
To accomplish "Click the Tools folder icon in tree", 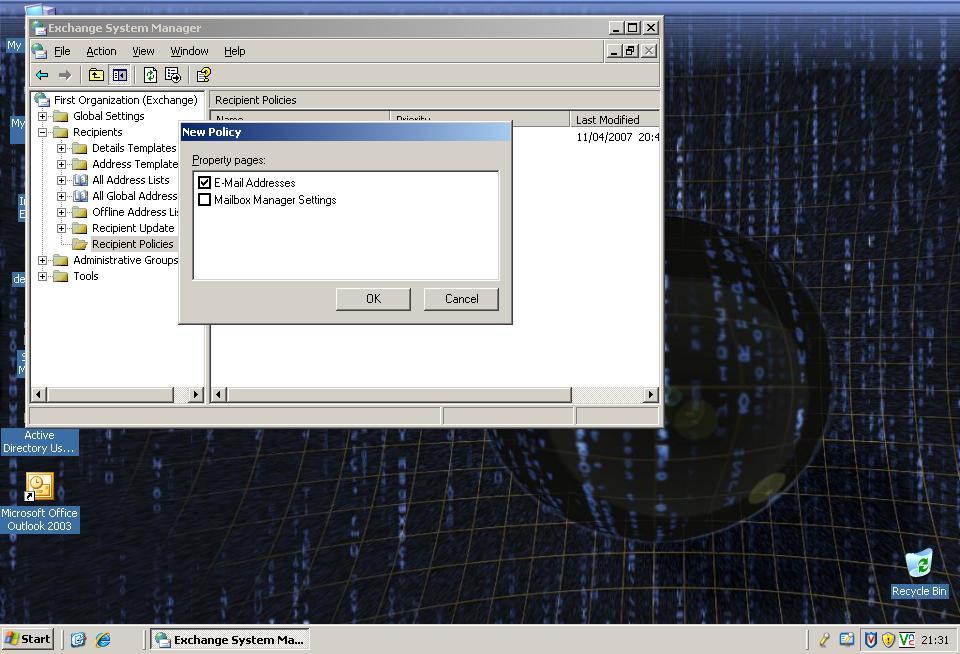I will coord(60,276).
